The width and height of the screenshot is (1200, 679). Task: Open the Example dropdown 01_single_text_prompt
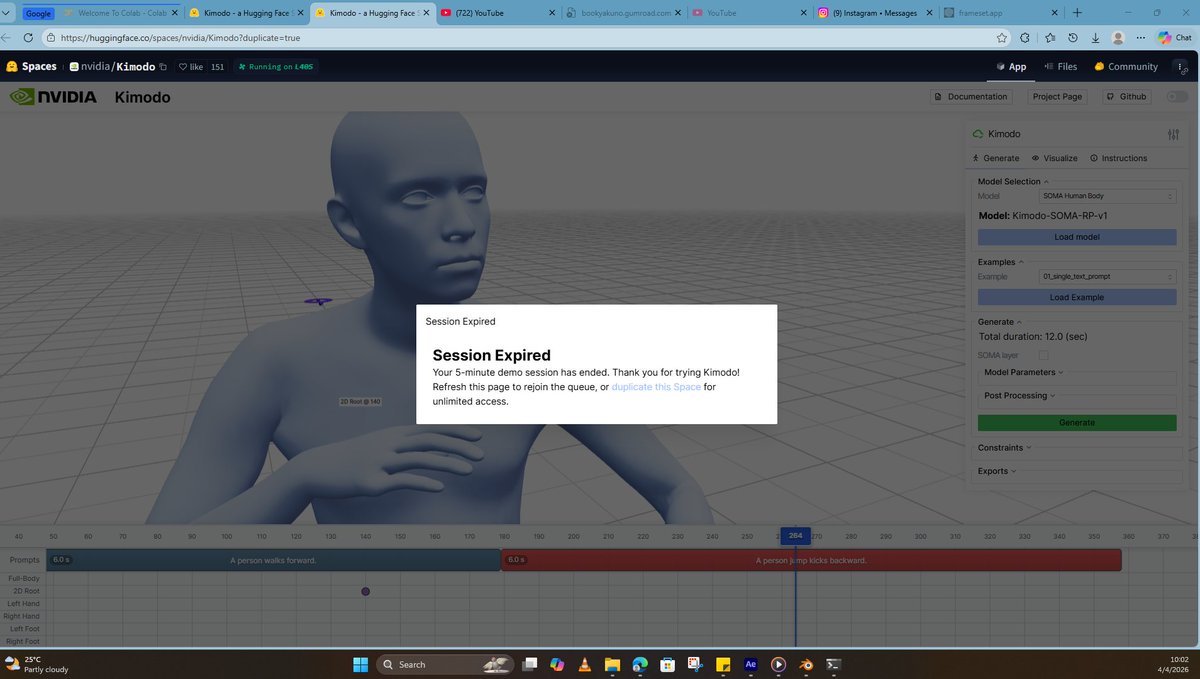point(1107,276)
